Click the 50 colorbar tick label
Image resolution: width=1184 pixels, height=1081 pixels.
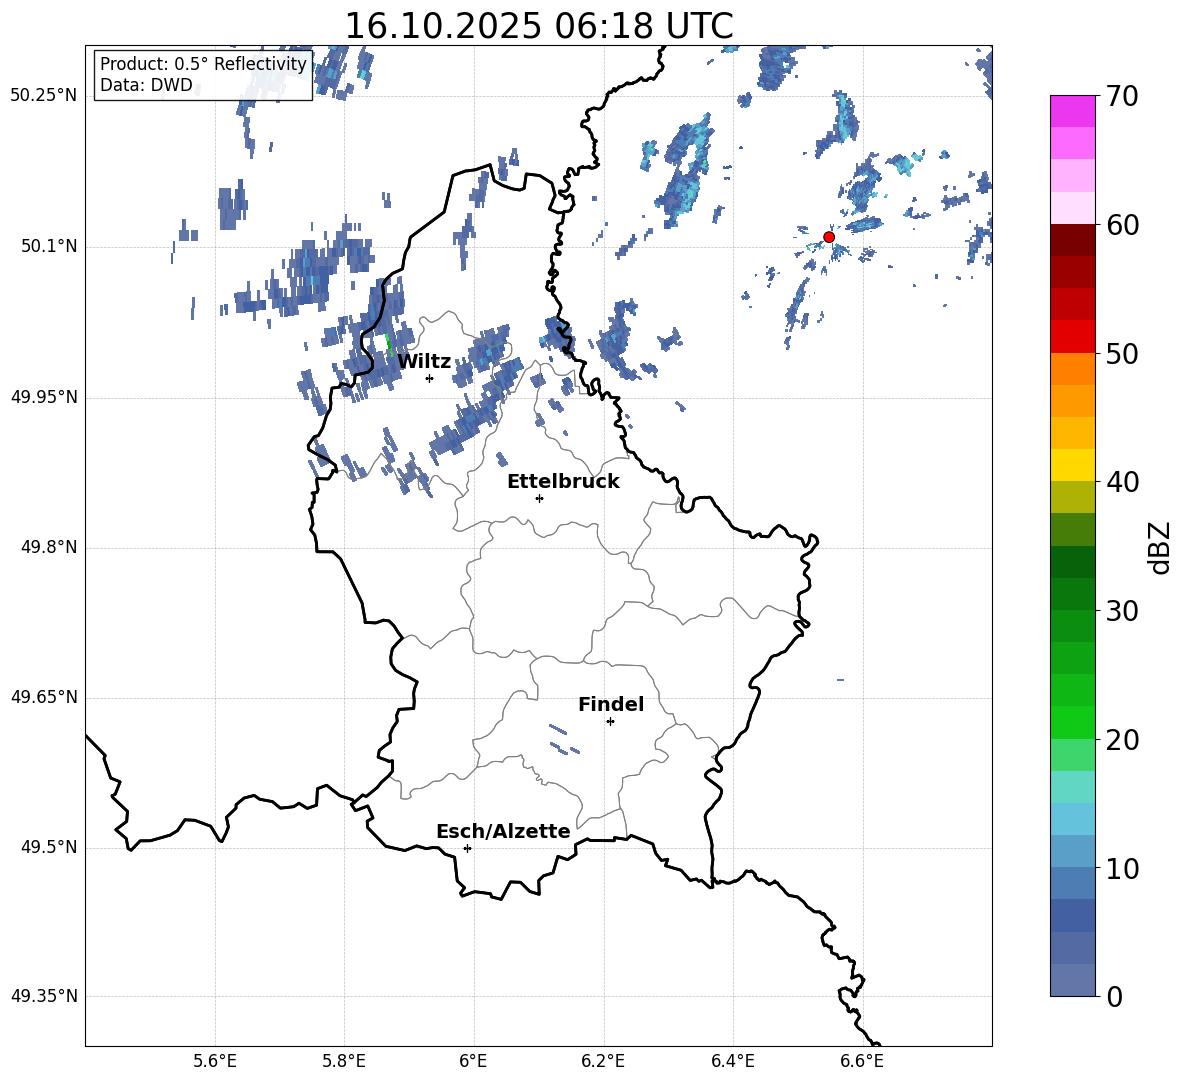pyautogui.click(x=1122, y=353)
